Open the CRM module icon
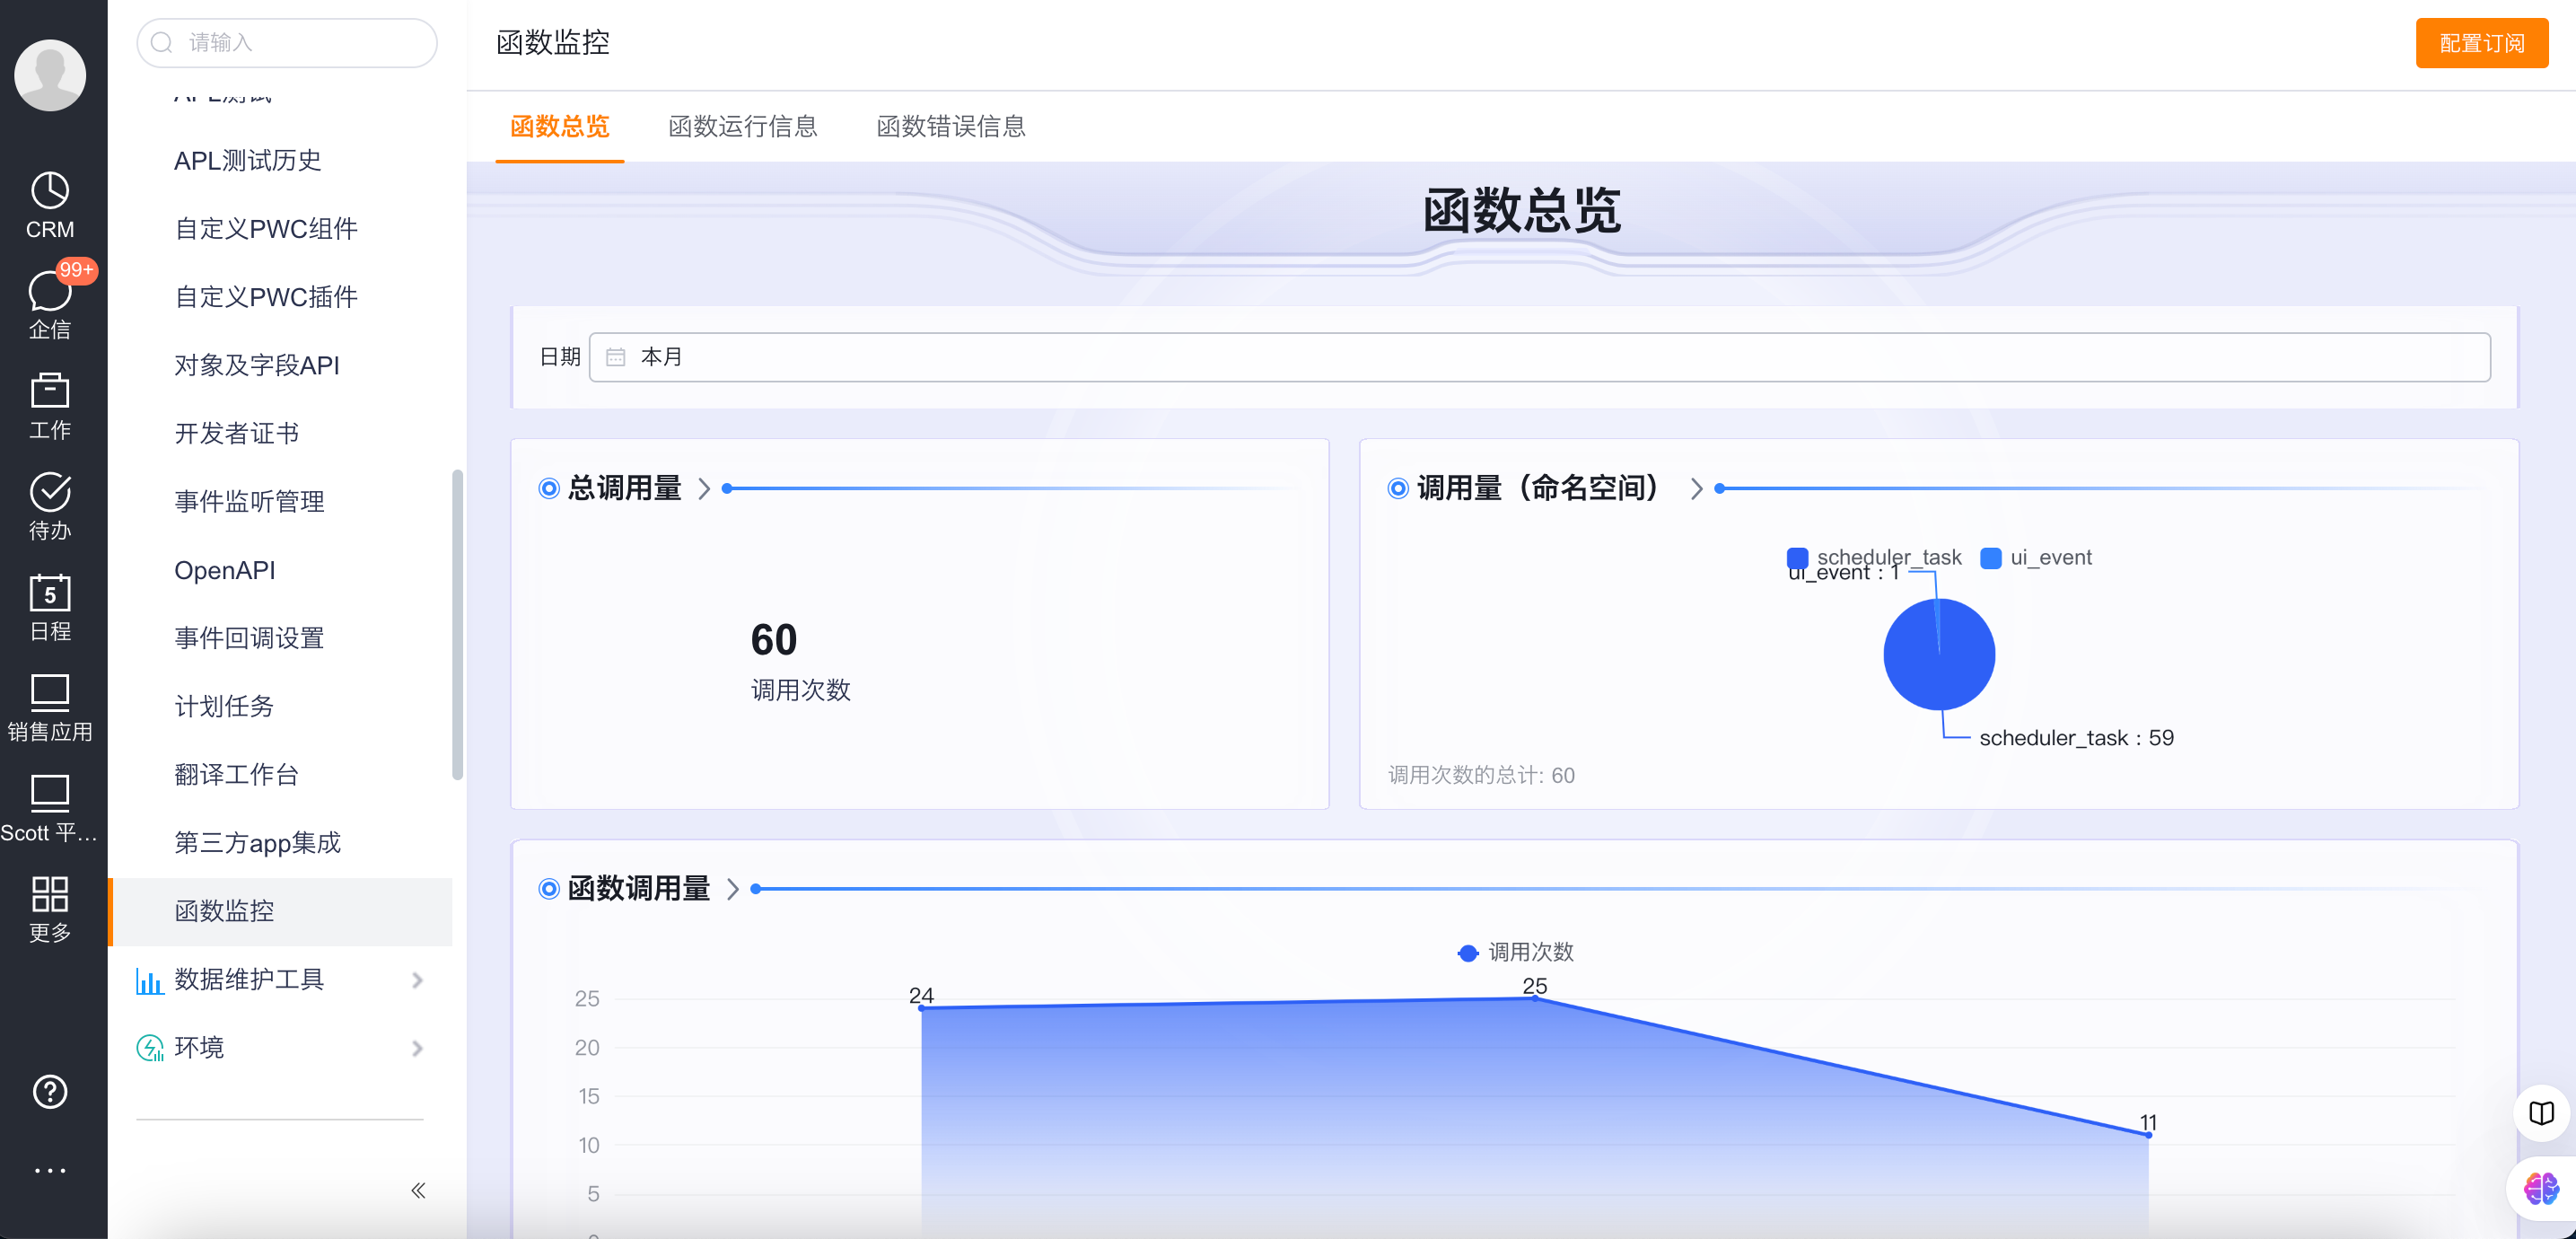 click(50, 205)
